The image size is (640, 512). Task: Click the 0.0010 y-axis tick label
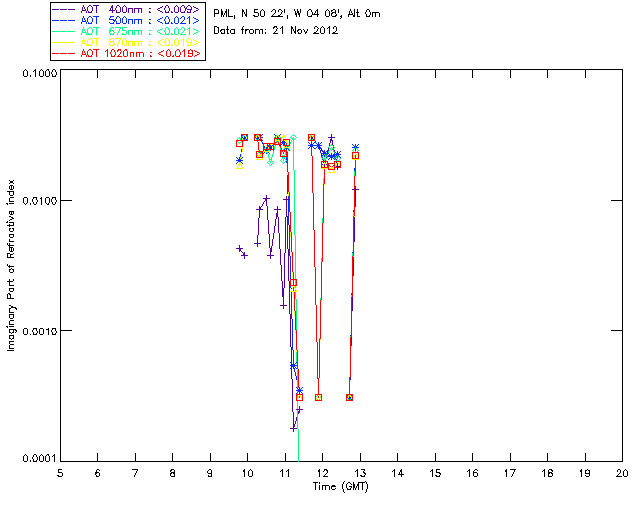(x=40, y=331)
